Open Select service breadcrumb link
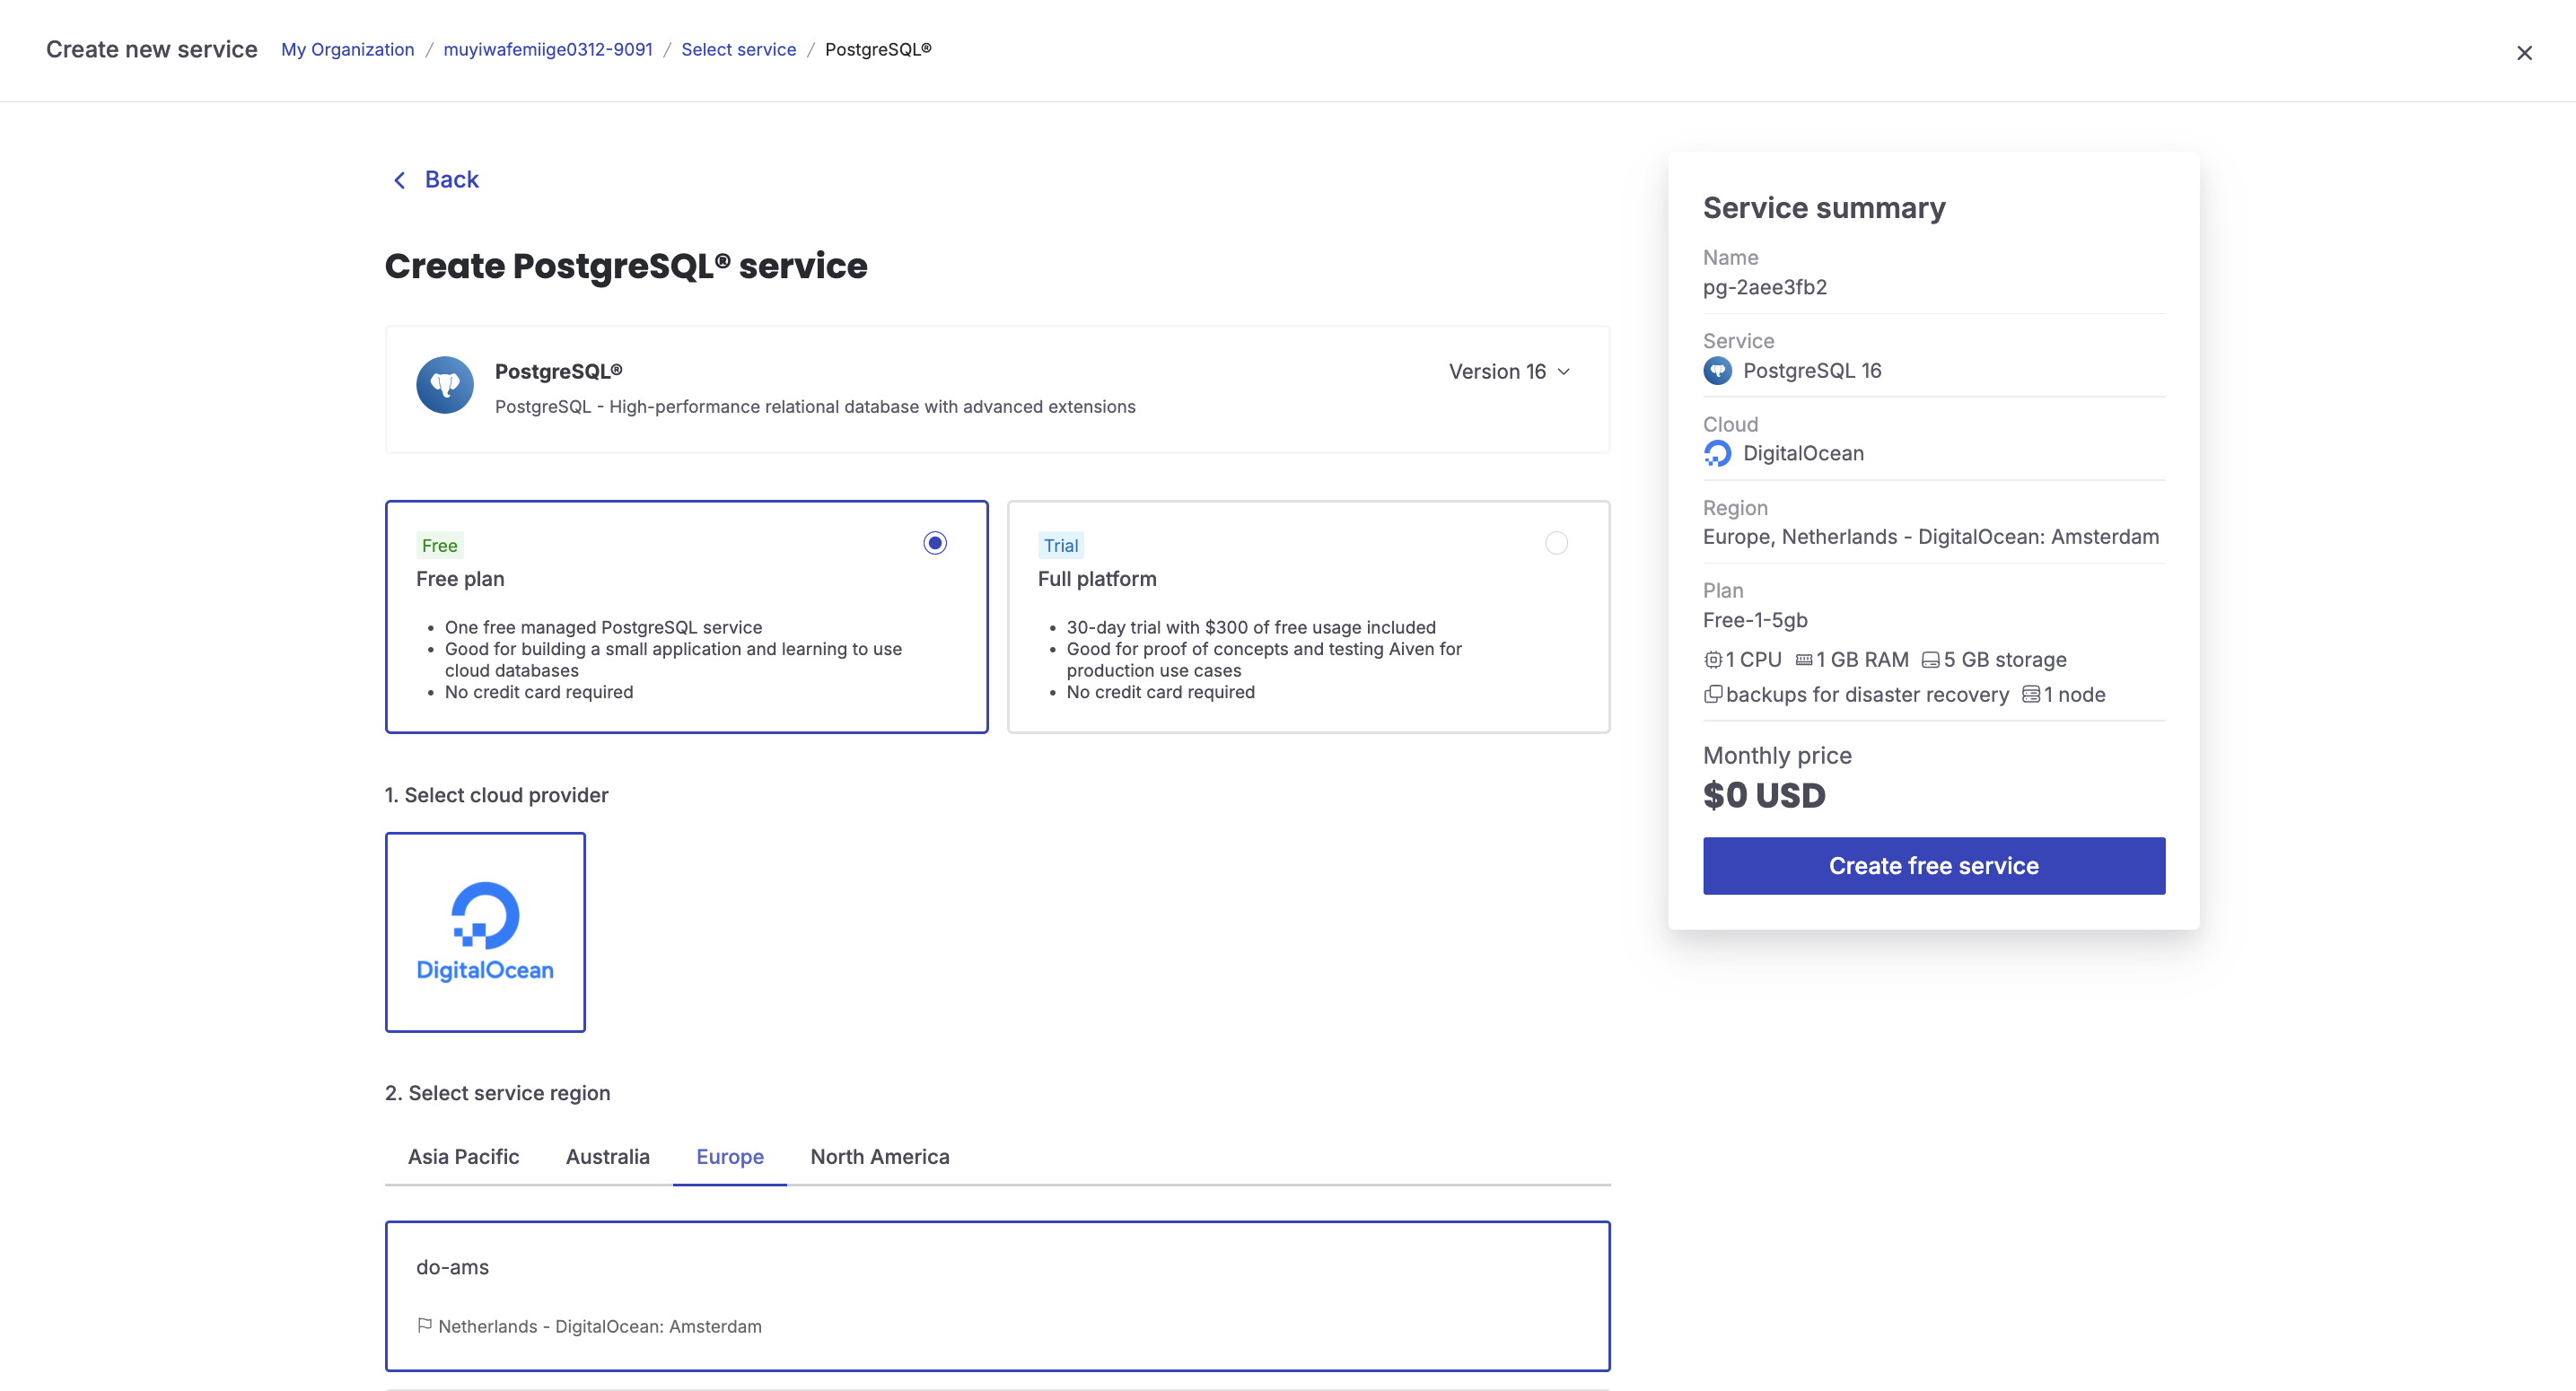The image size is (2576, 1391). coord(738,50)
